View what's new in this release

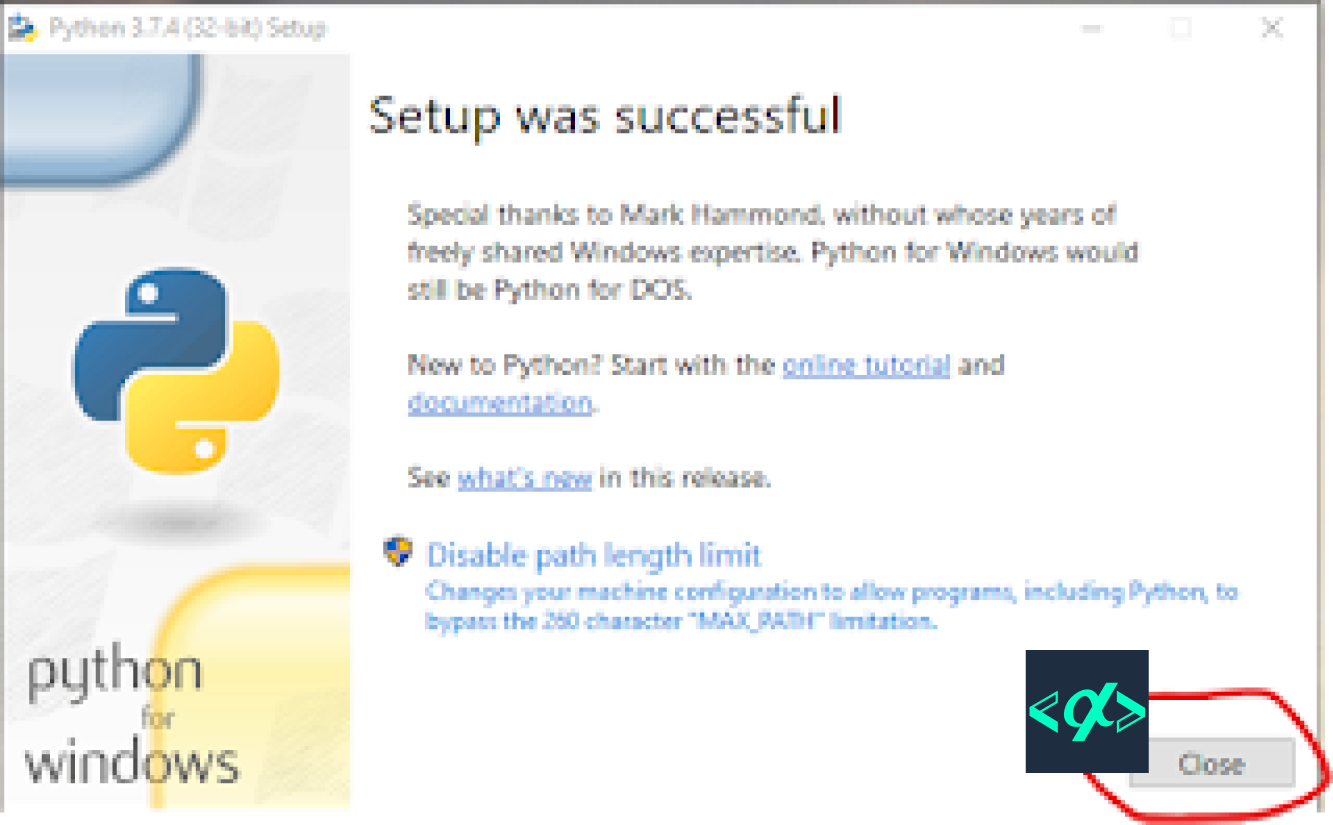click(523, 478)
